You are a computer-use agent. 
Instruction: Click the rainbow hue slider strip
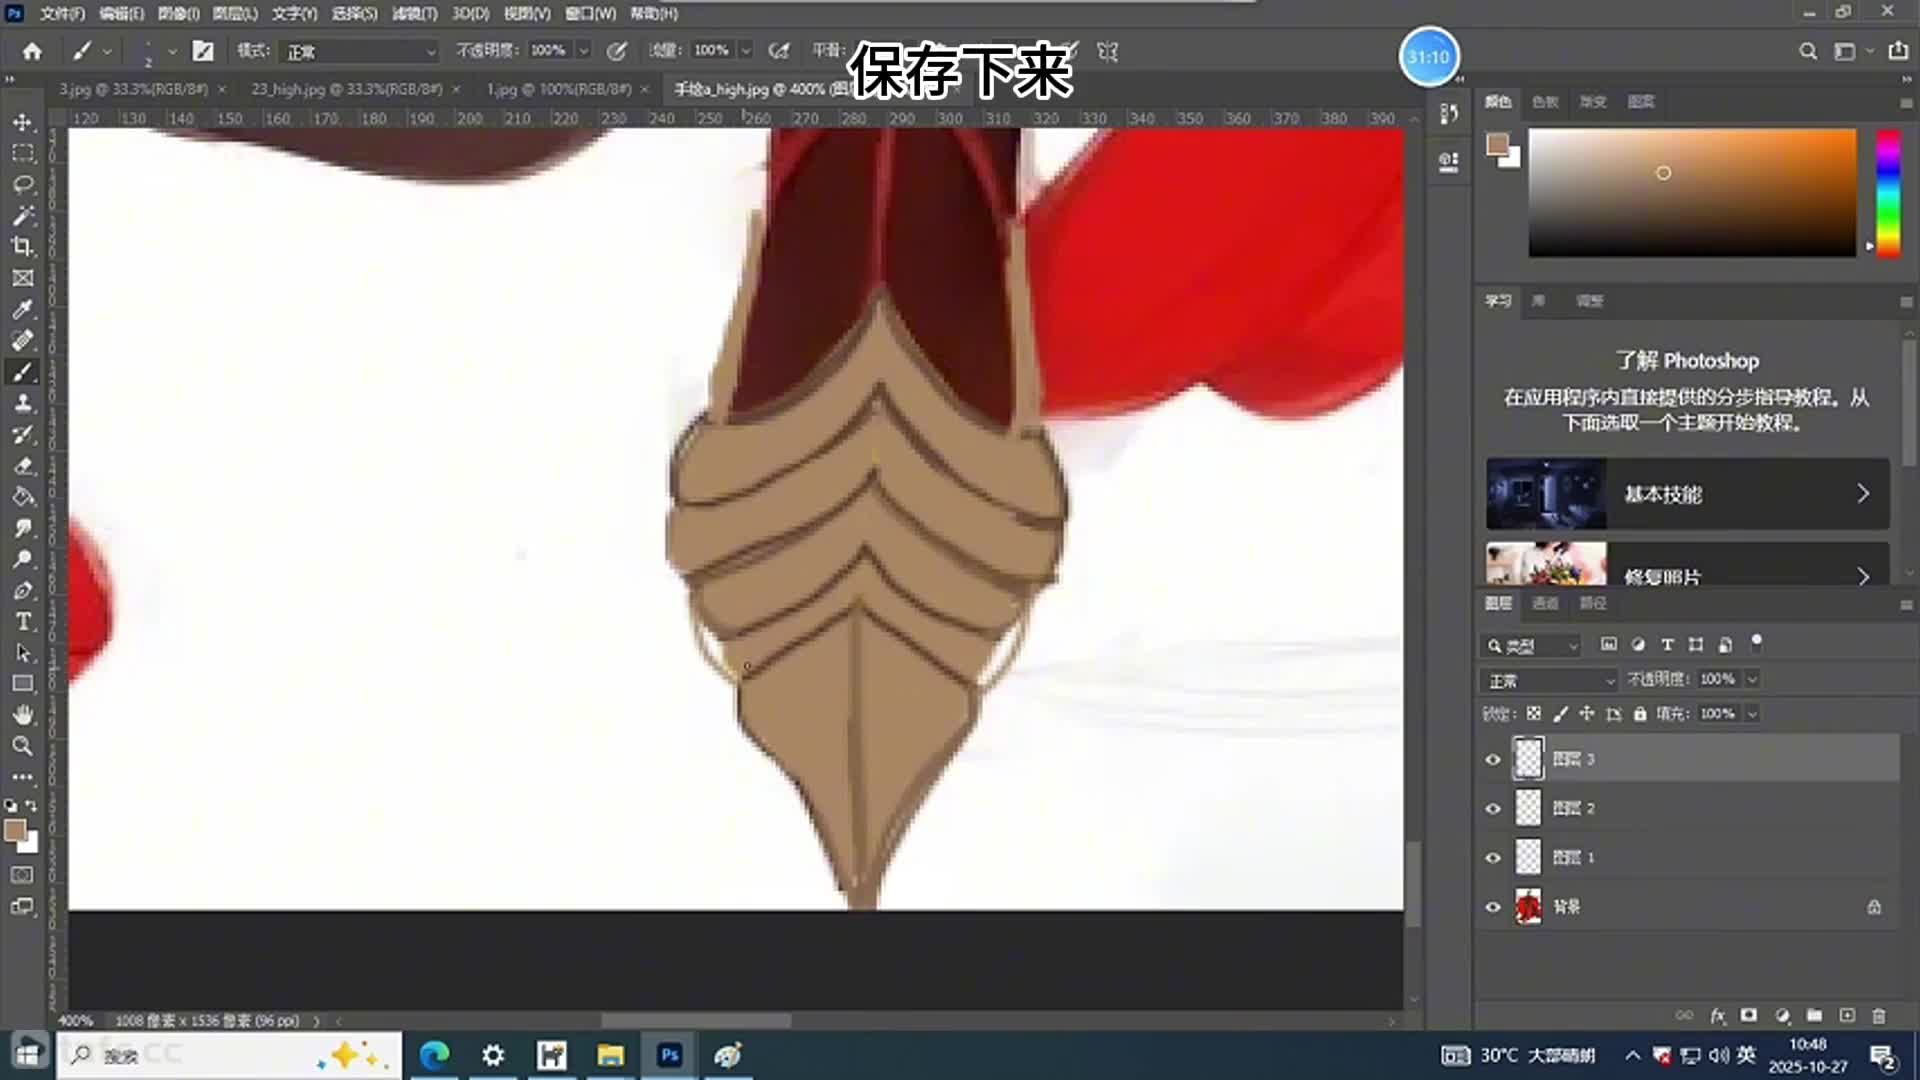click(1887, 192)
